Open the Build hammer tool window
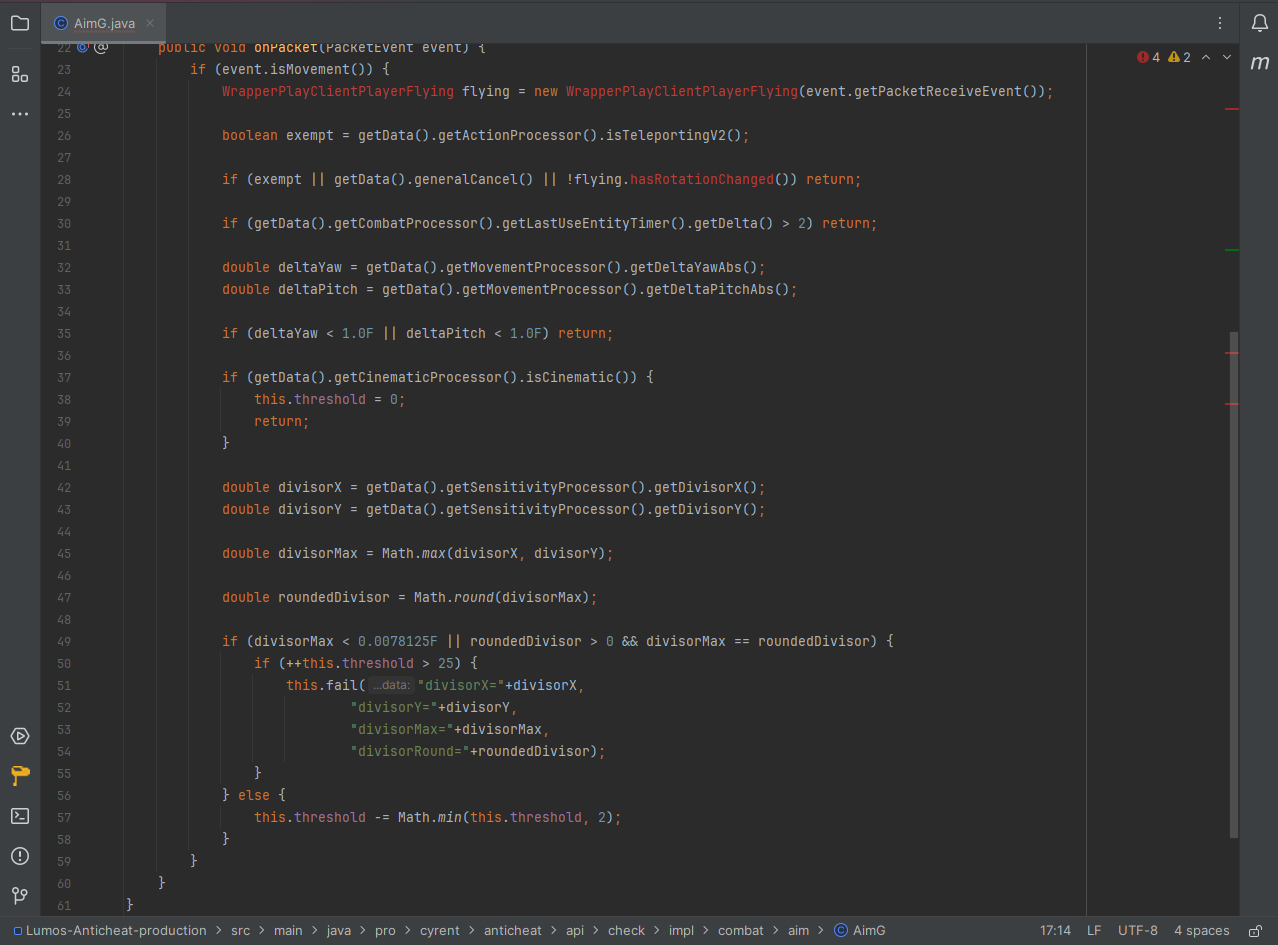Image resolution: width=1278 pixels, height=945 pixels. tap(20, 776)
